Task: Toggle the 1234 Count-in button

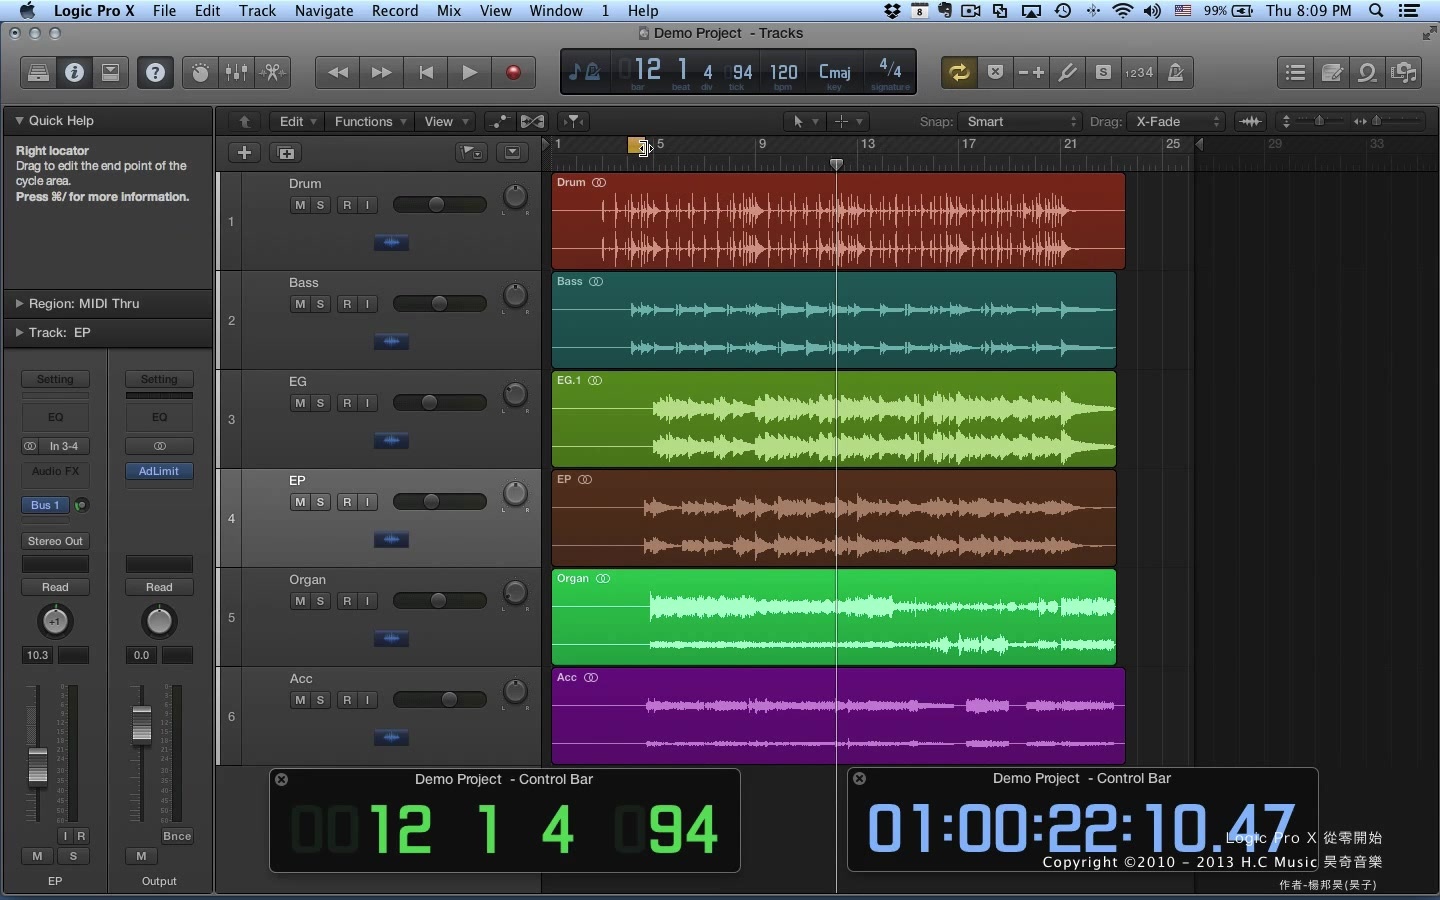Action: click(x=1139, y=72)
